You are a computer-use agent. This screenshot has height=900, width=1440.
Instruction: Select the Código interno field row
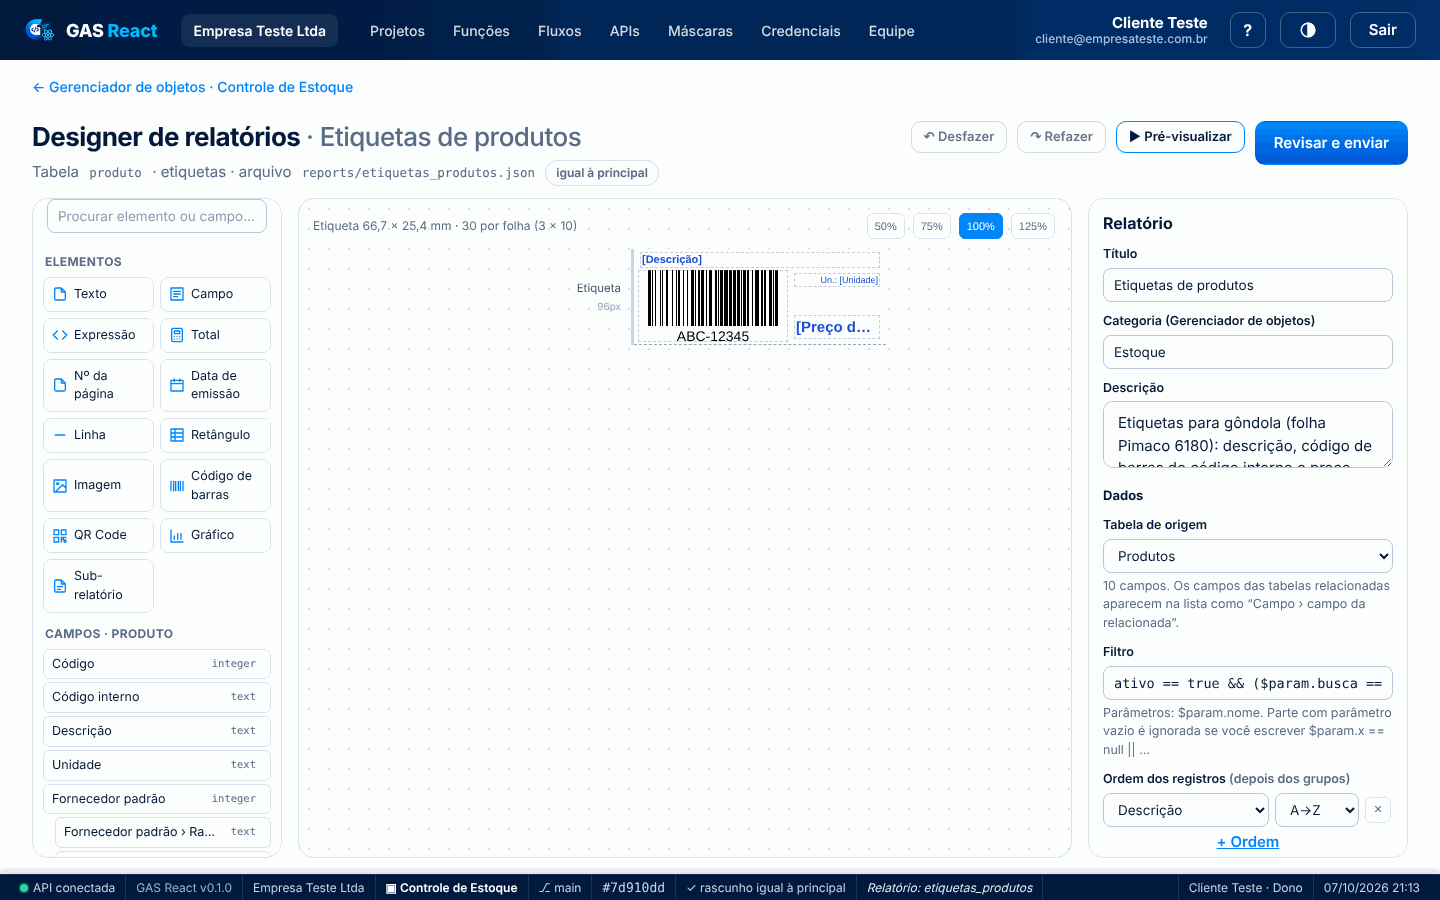(x=157, y=697)
